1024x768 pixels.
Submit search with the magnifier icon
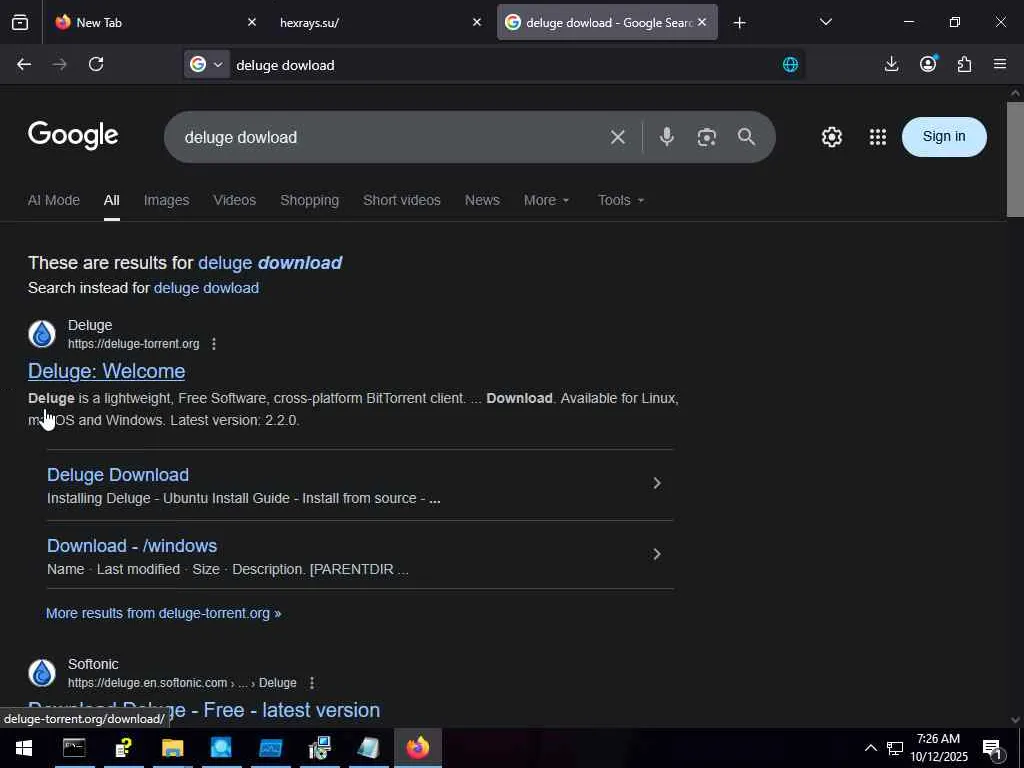[x=746, y=136]
